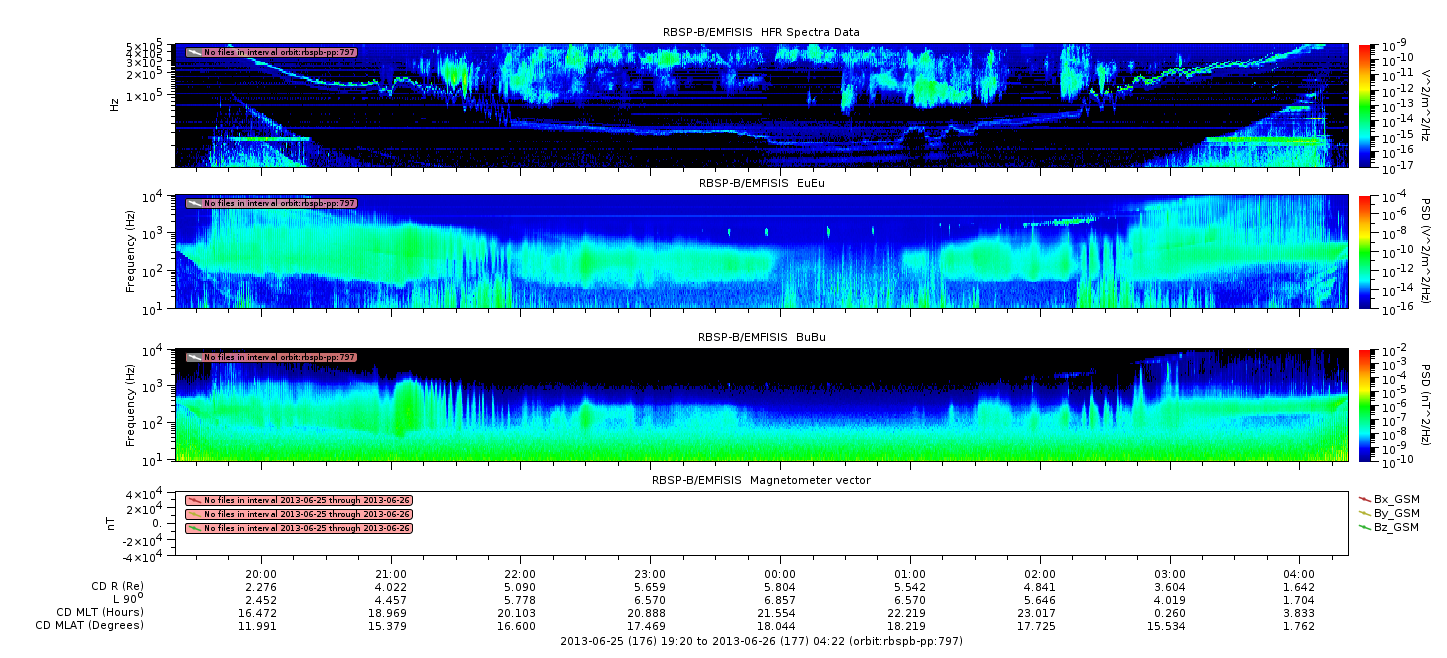Click the HFR Spectra color bar
Viewport: 1447px width, 658px height.
tap(1366, 105)
